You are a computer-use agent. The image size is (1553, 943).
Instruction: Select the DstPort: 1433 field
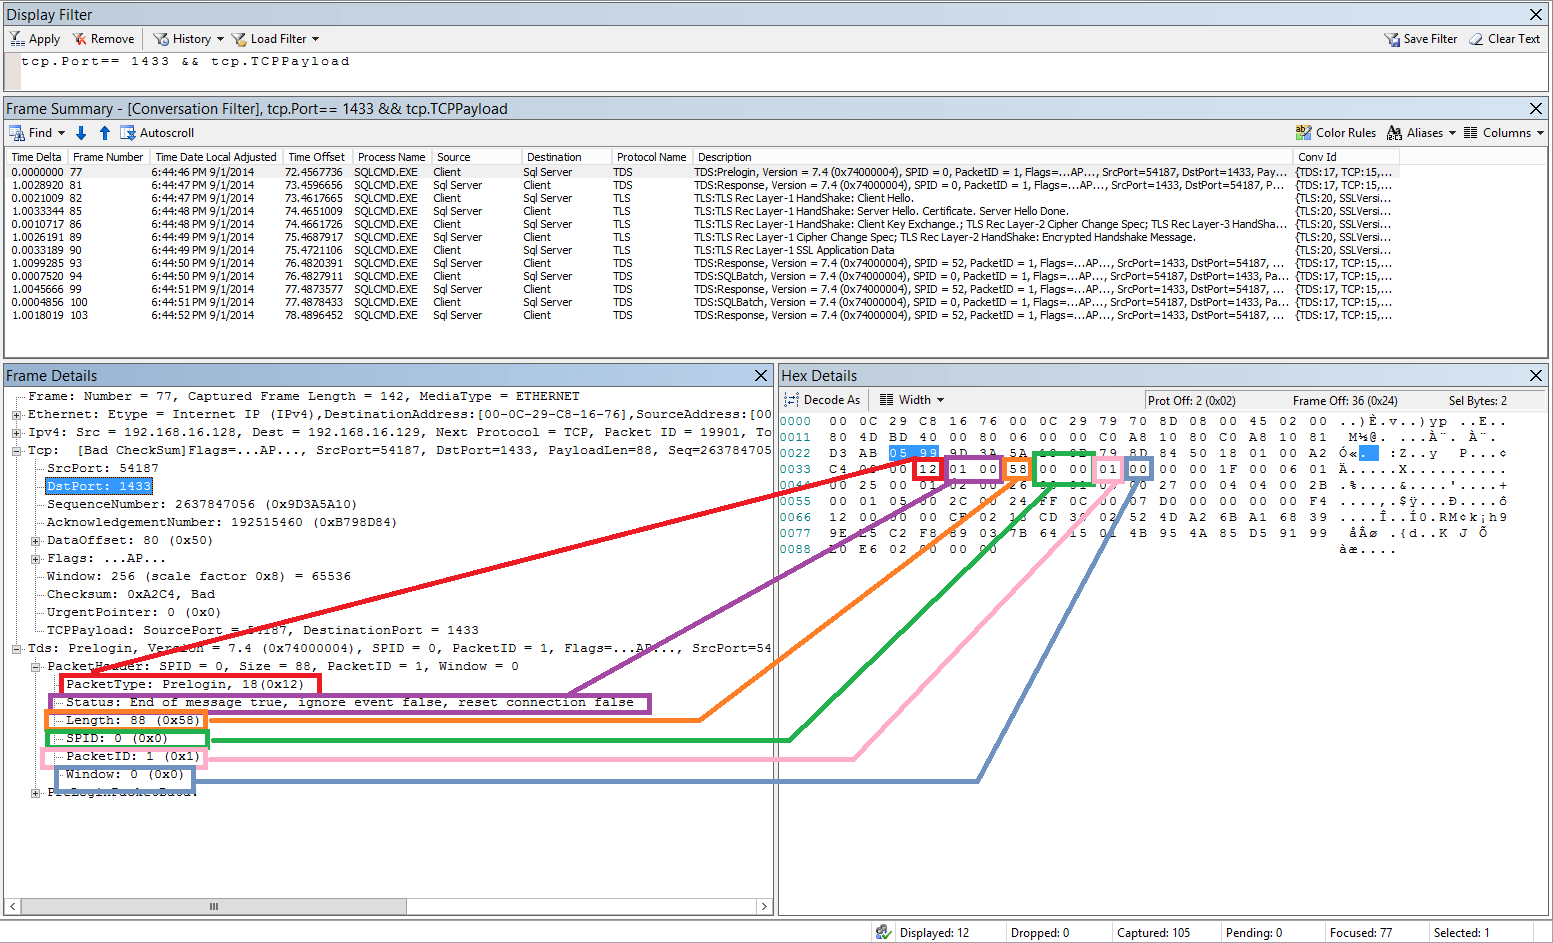coord(98,485)
